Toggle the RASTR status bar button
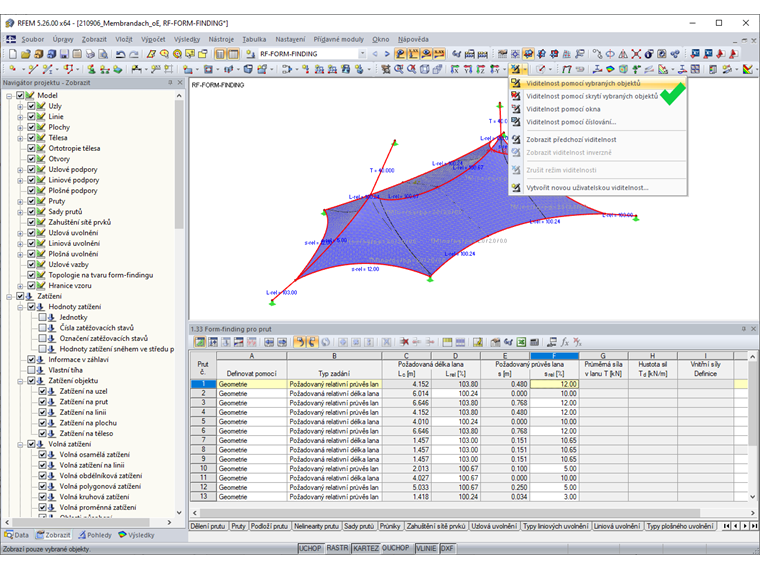 (337, 548)
